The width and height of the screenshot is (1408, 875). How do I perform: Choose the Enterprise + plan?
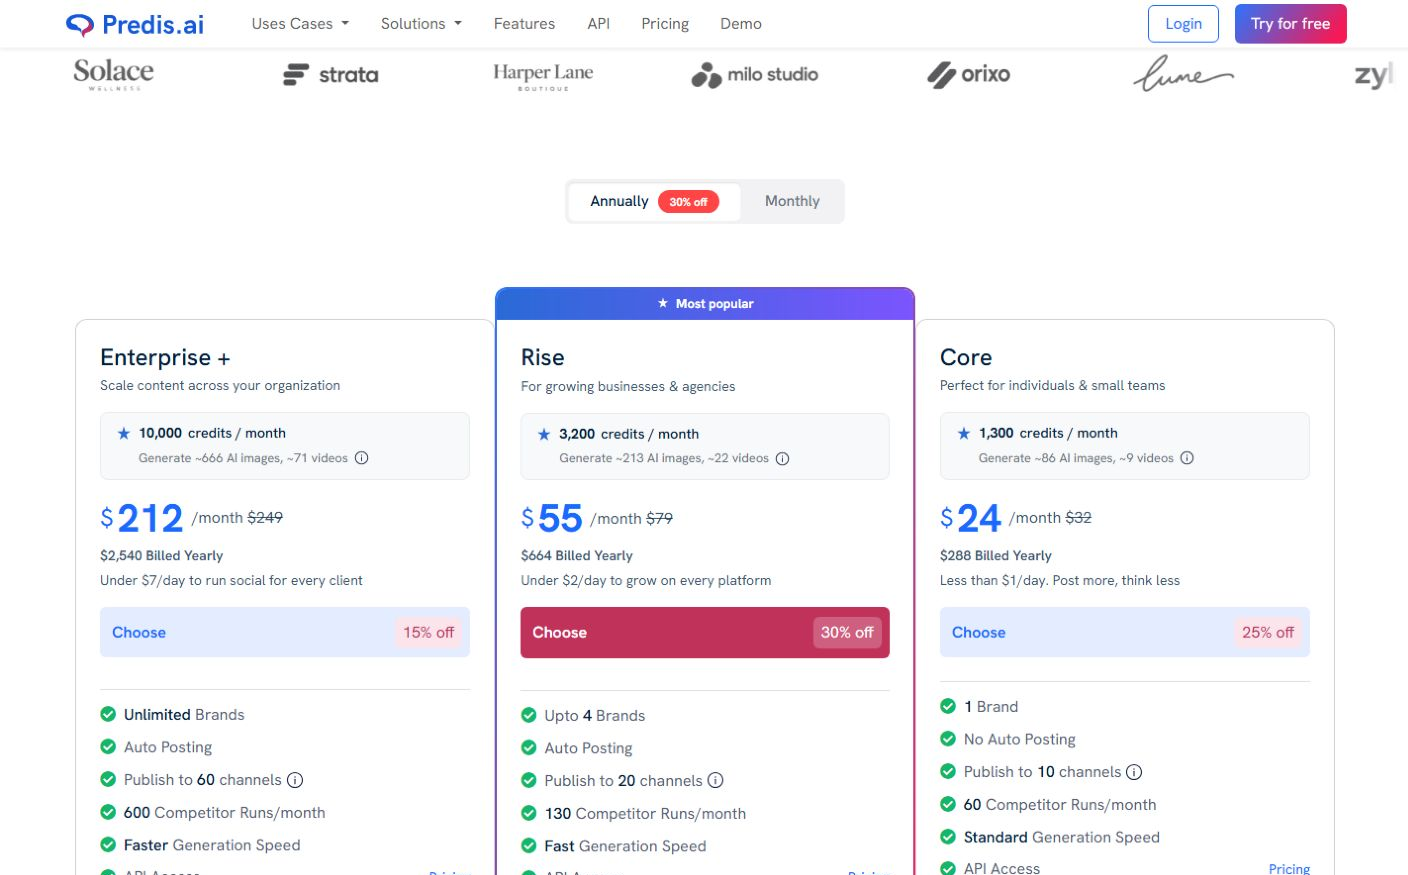coord(285,632)
